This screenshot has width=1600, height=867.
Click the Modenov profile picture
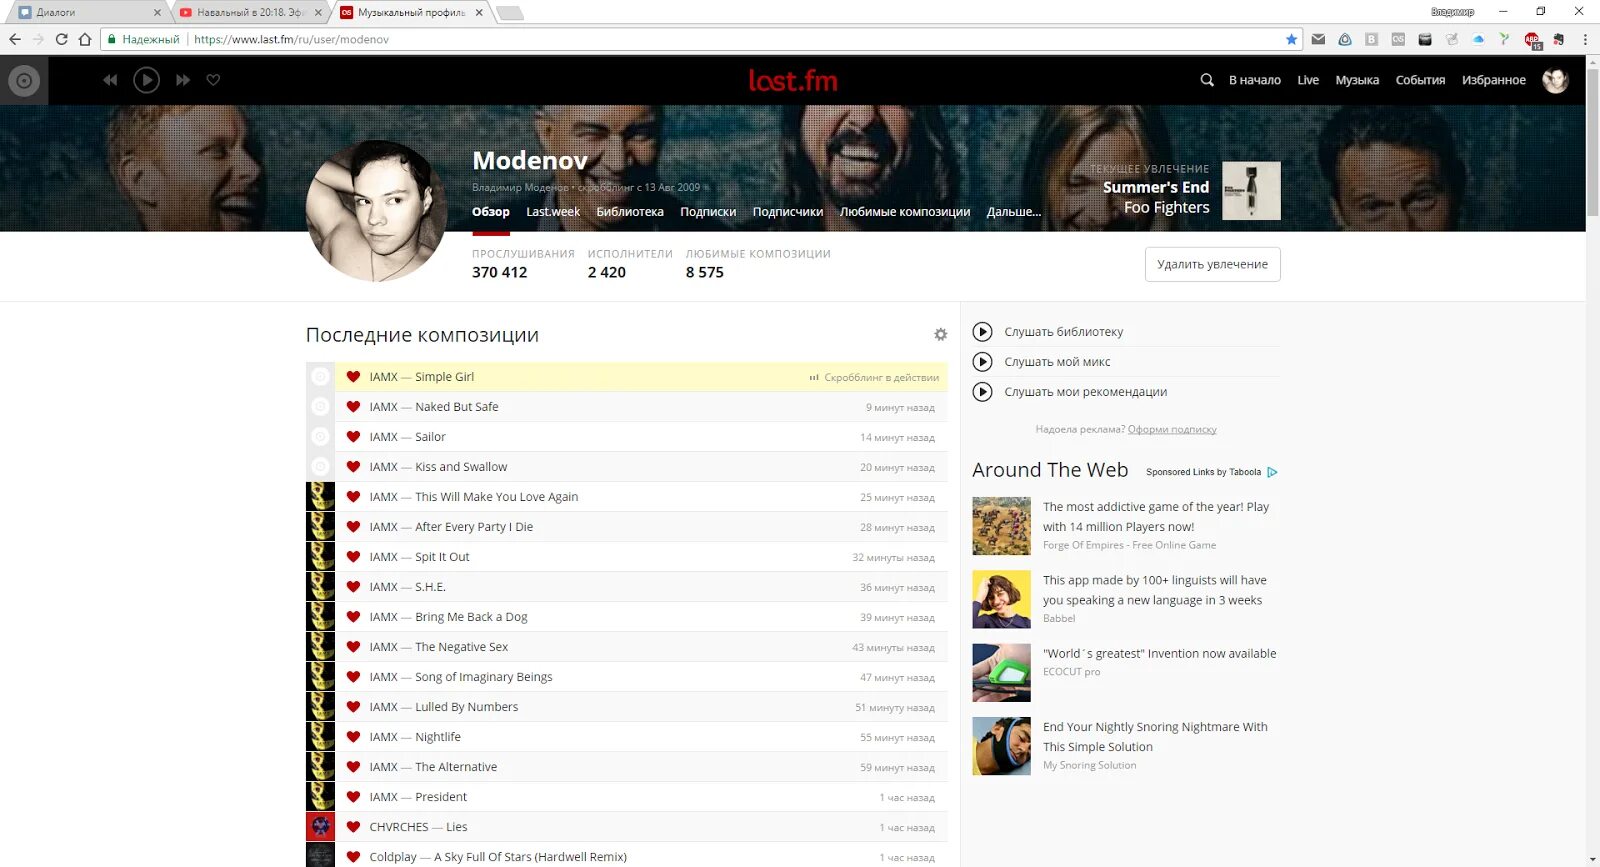[x=376, y=211]
